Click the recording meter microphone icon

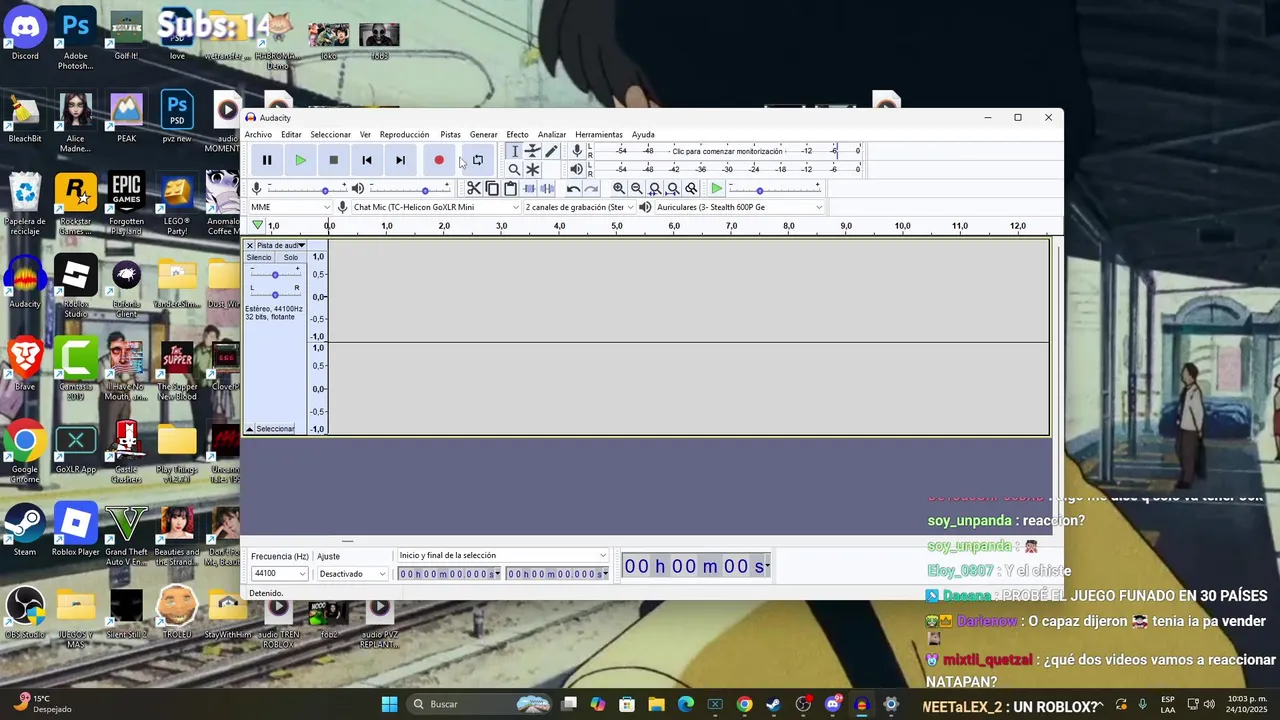(577, 151)
